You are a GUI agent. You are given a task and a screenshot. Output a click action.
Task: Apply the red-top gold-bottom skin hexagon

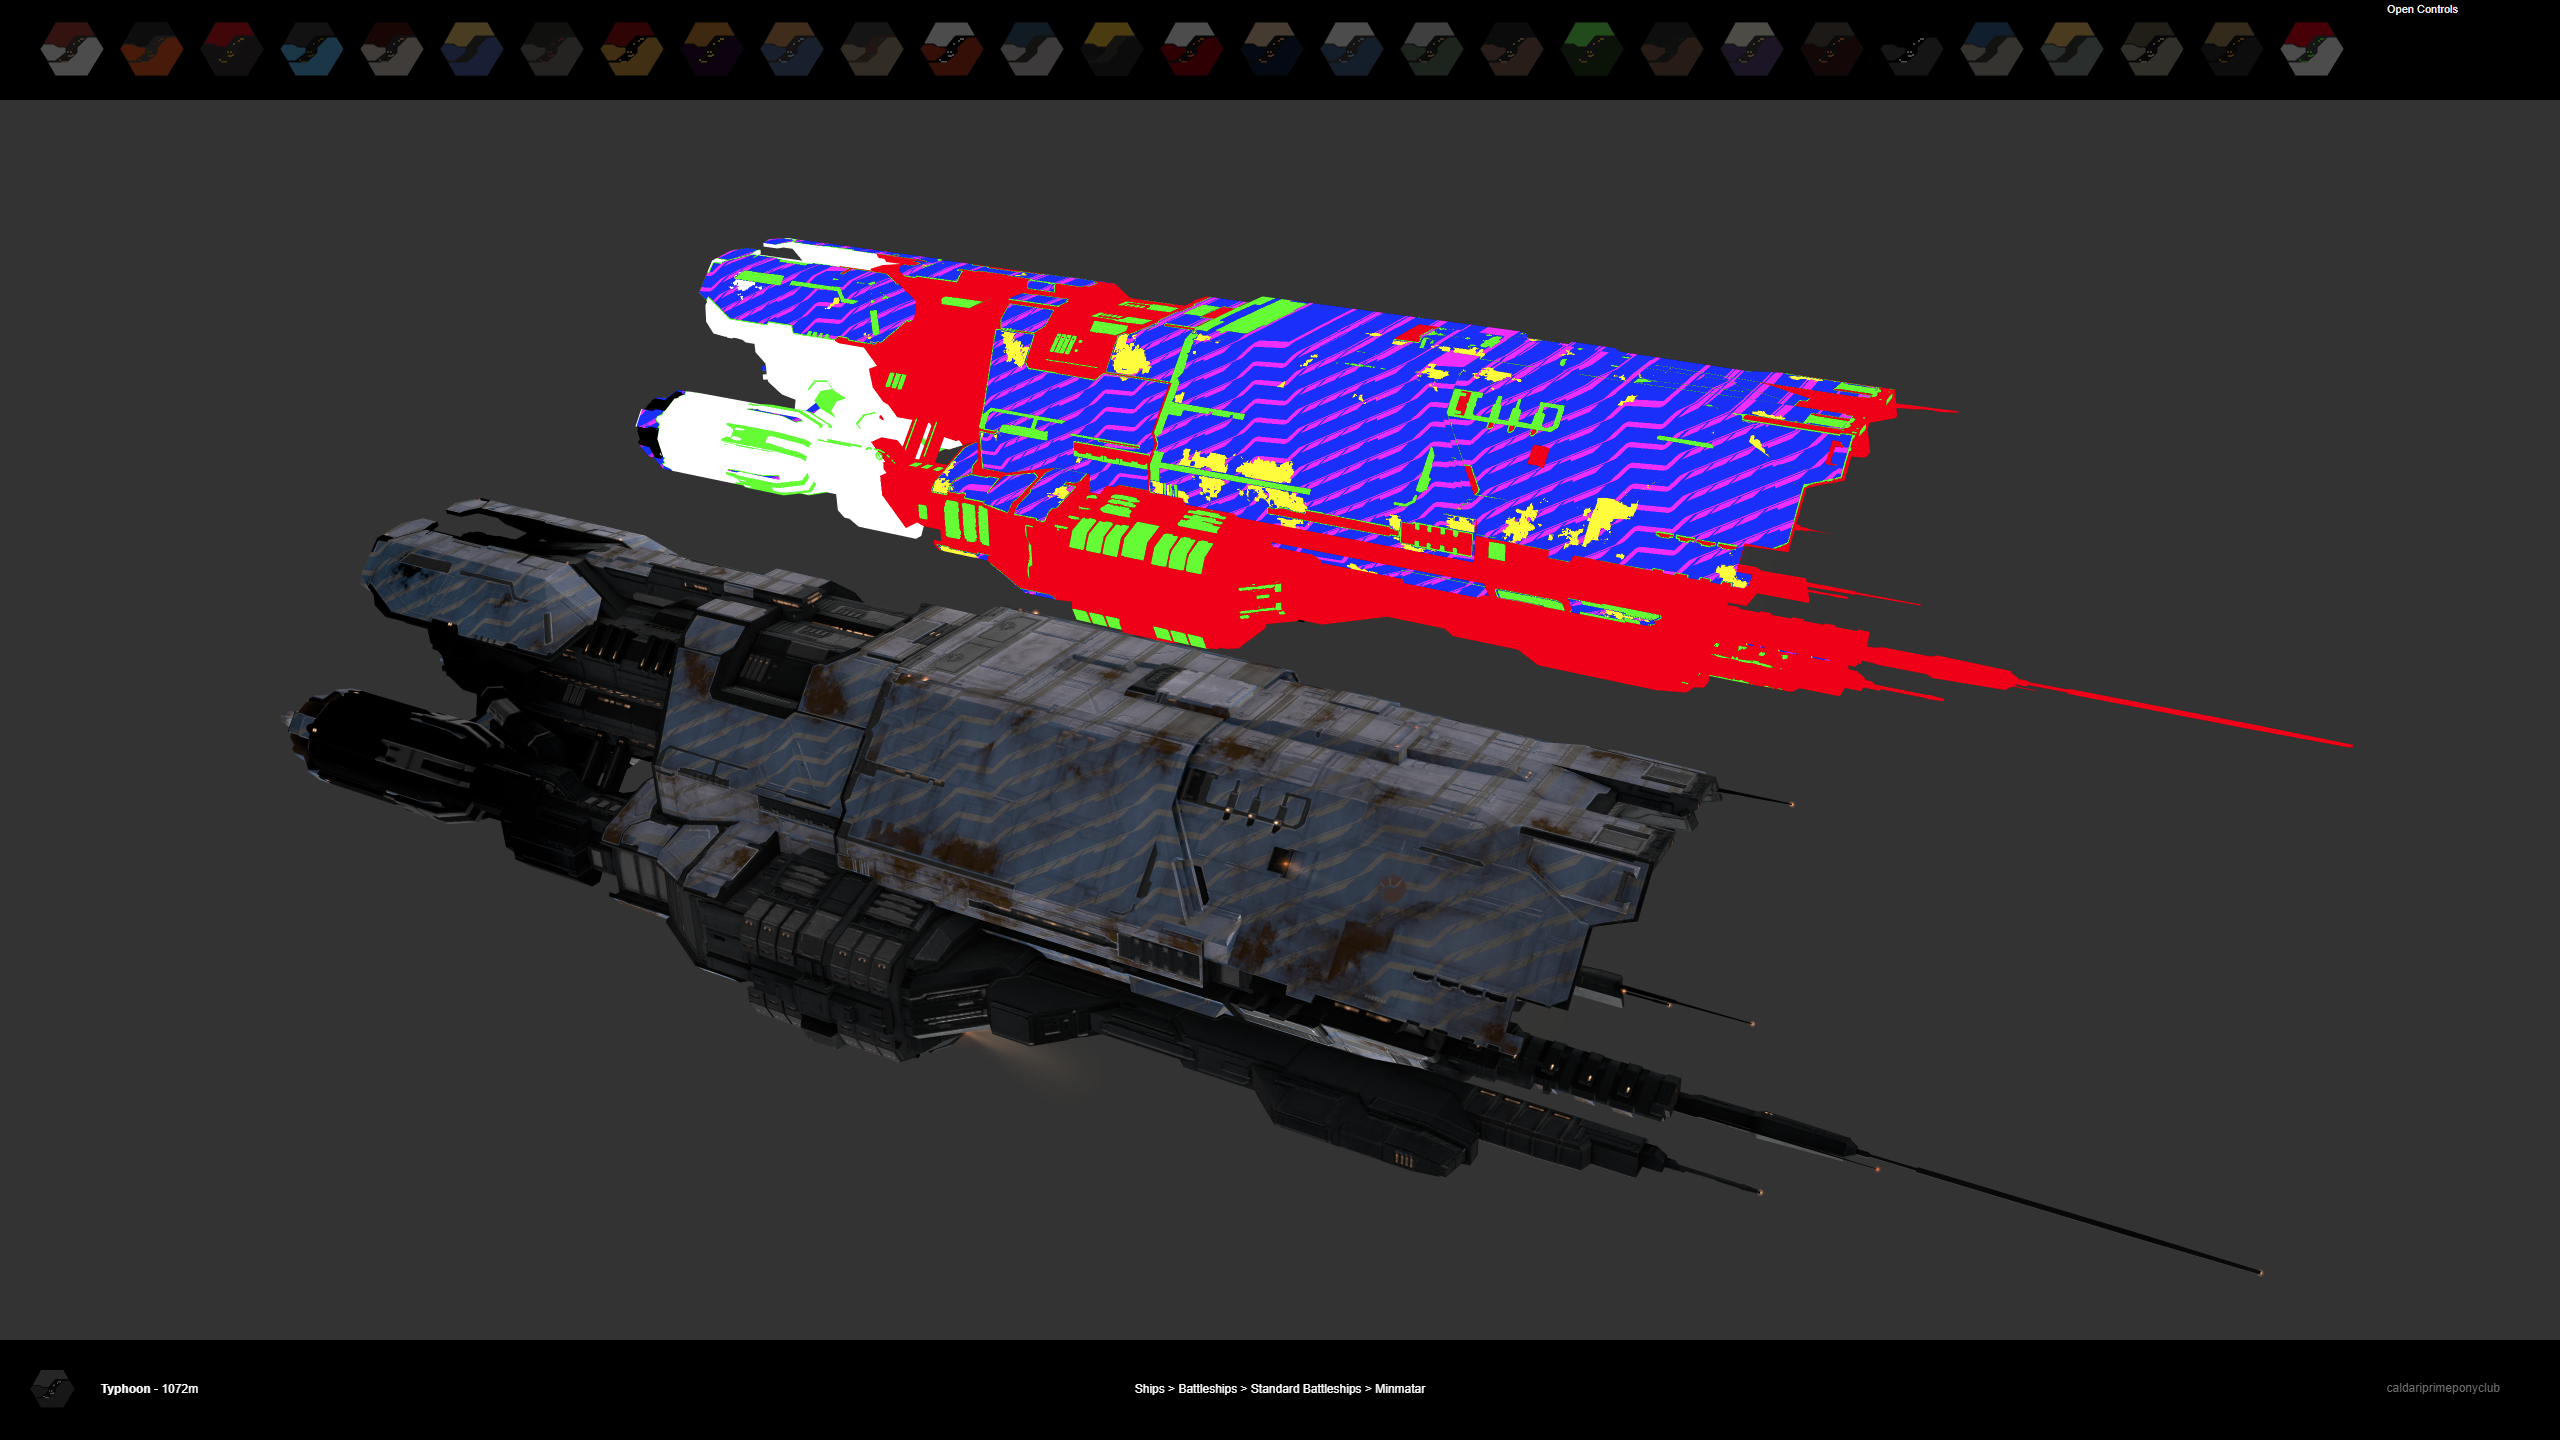coord(632,50)
